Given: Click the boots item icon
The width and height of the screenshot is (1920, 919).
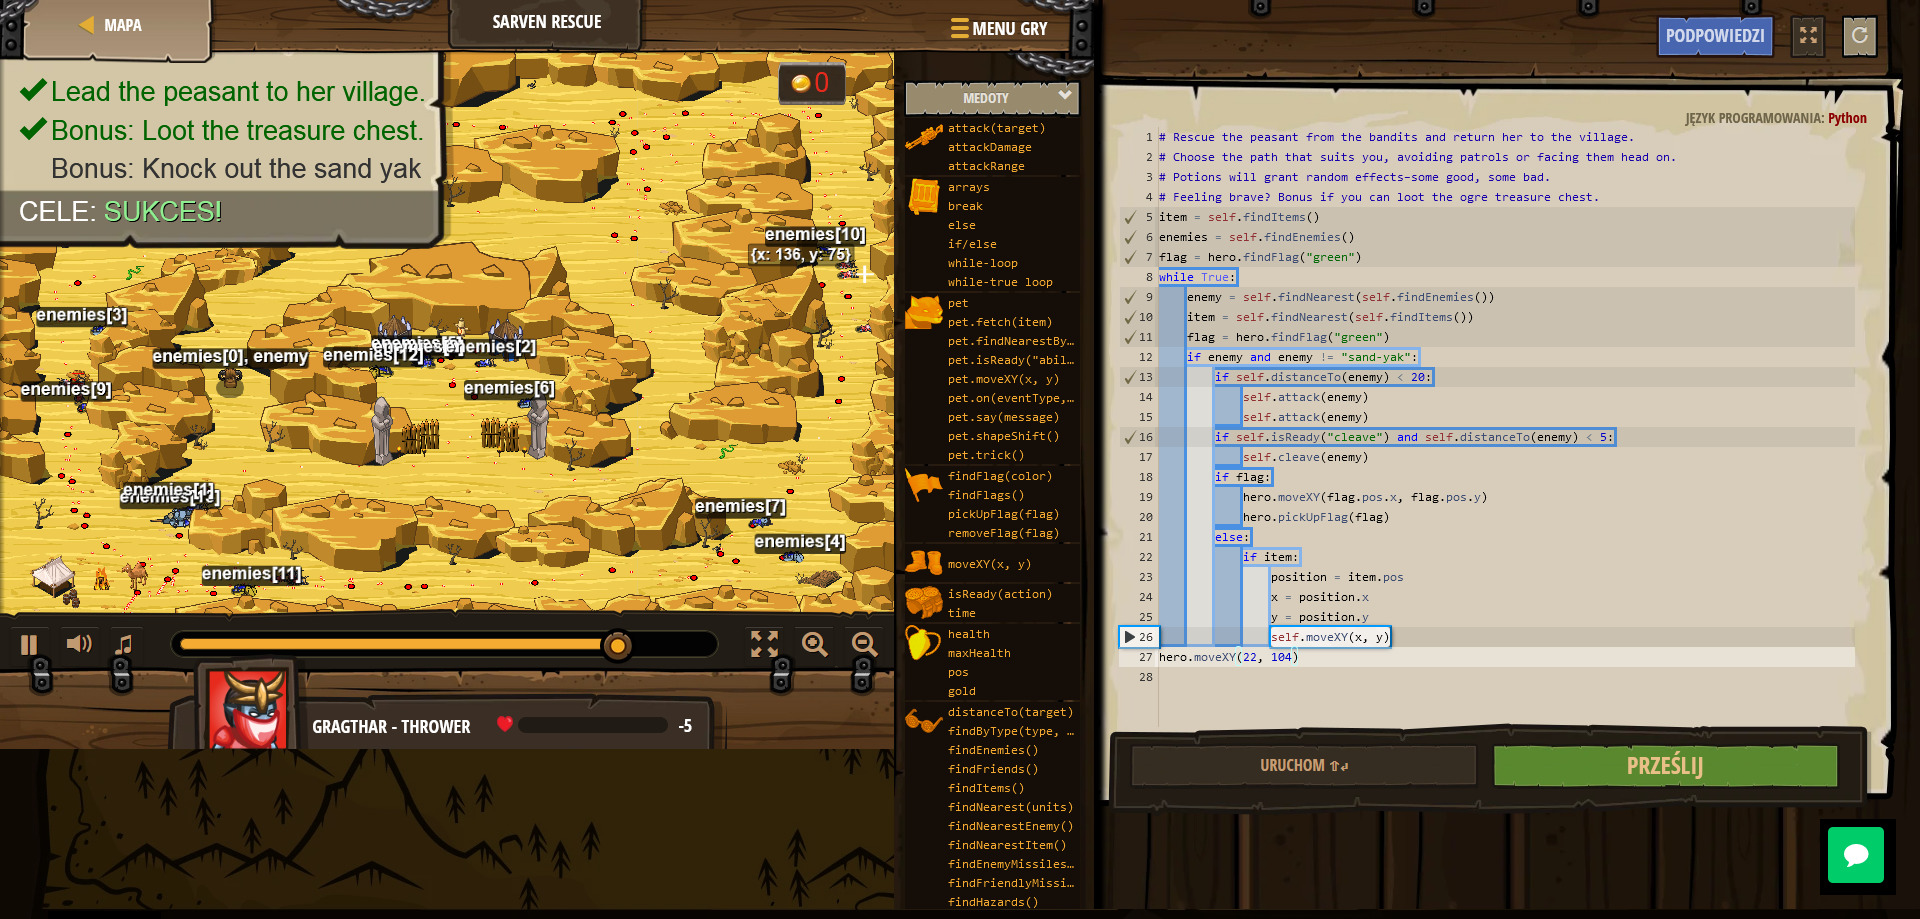Looking at the screenshot, I should point(924,563).
